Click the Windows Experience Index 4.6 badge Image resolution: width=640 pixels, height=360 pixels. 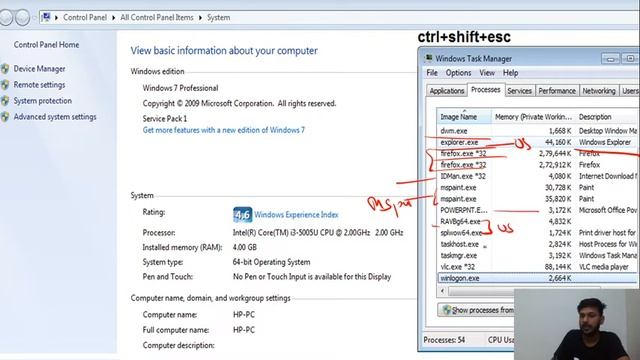pos(242,215)
